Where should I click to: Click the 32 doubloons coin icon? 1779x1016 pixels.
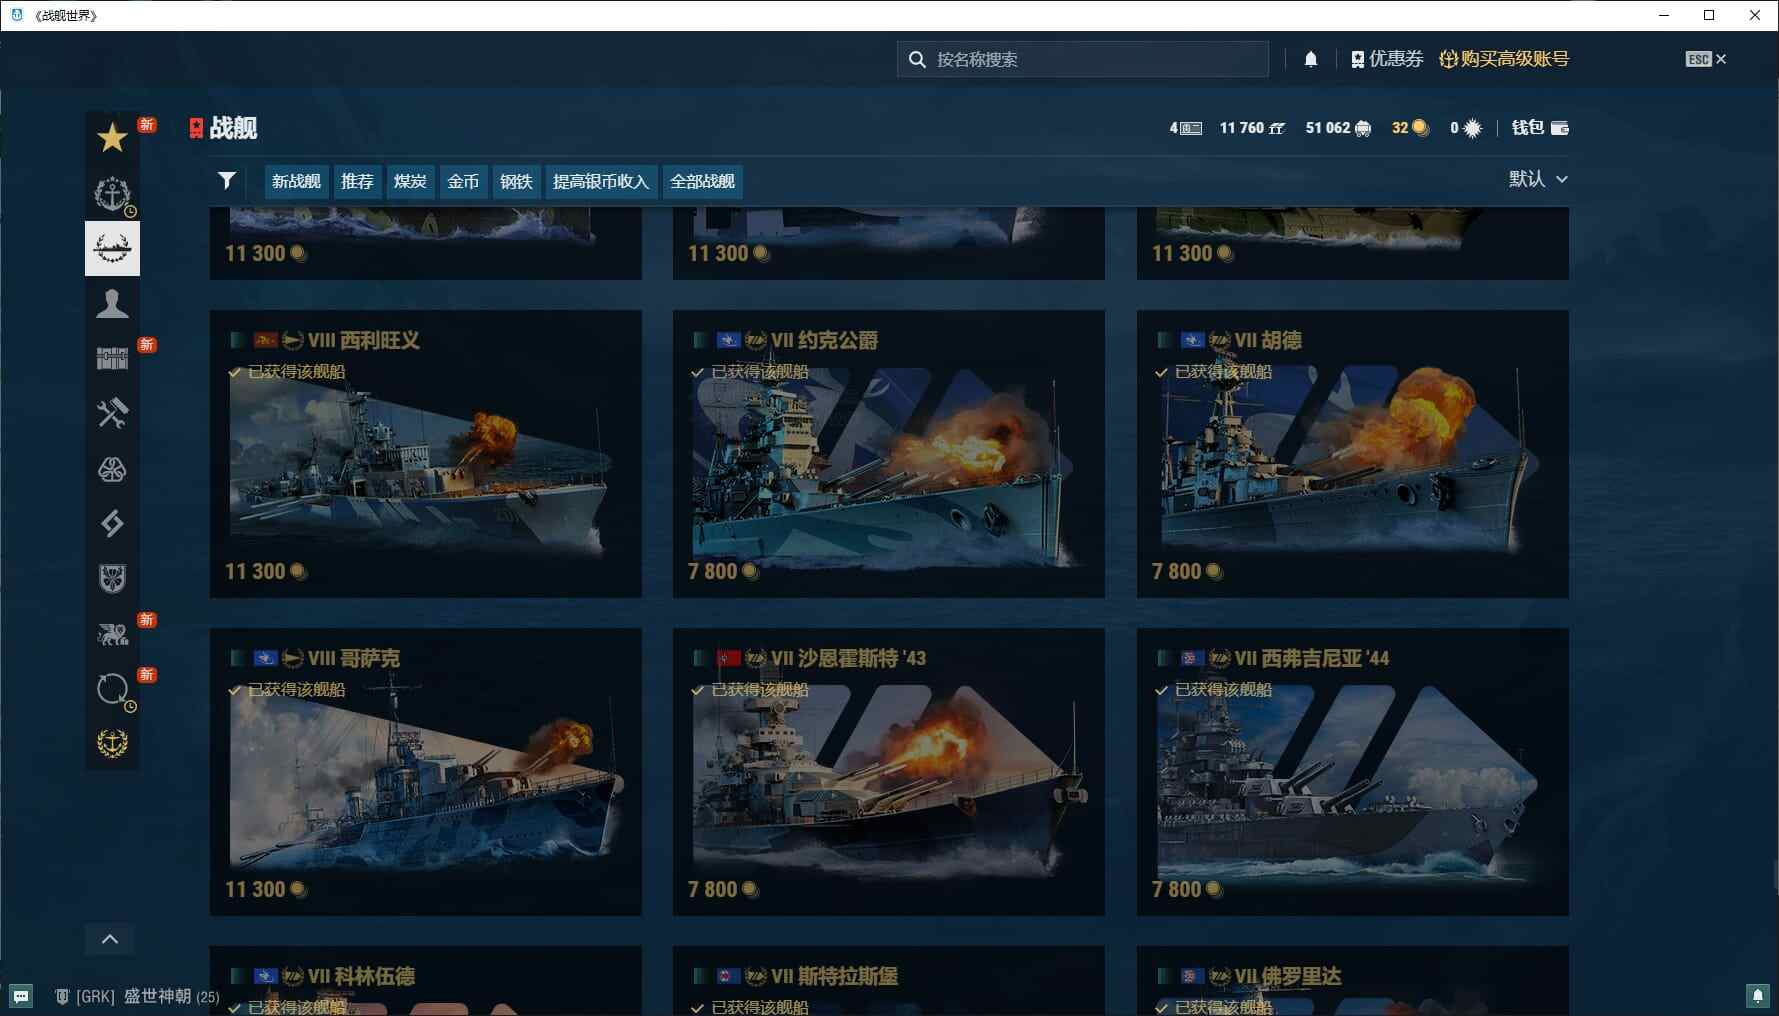[1420, 128]
